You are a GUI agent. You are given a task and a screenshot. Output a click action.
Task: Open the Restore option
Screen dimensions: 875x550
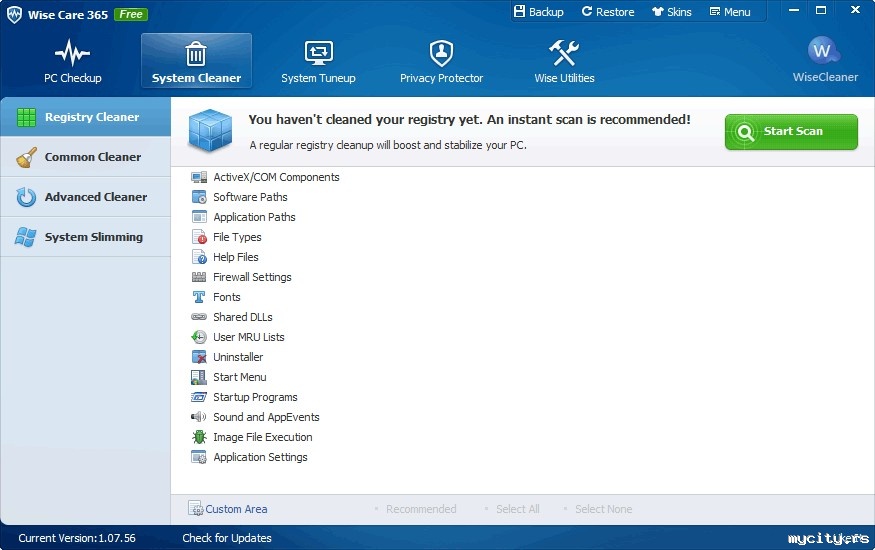tap(608, 12)
